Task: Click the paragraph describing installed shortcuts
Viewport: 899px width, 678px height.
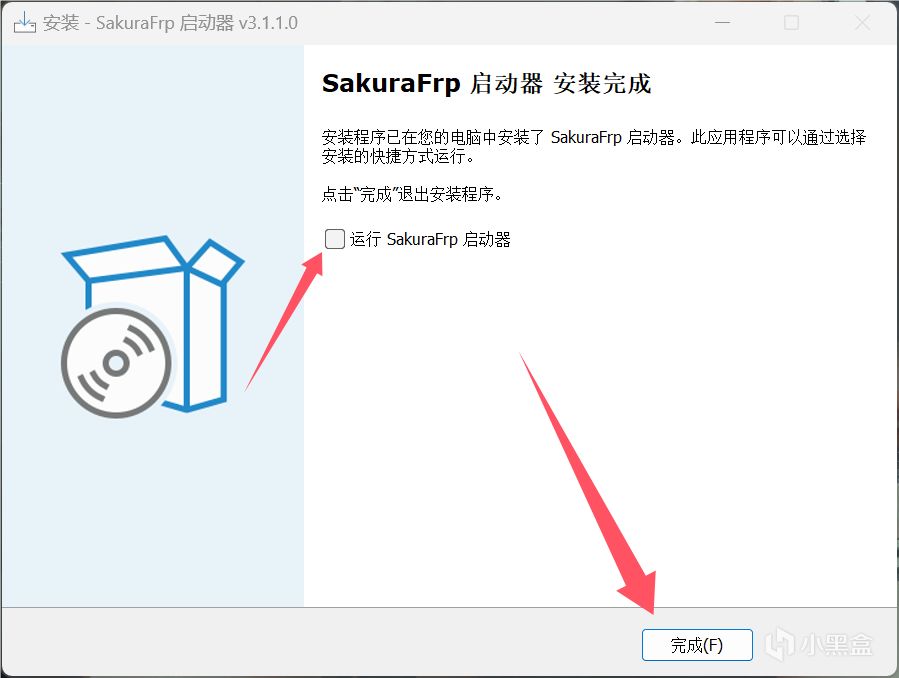Action: pyautogui.click(x=593, y=146)
